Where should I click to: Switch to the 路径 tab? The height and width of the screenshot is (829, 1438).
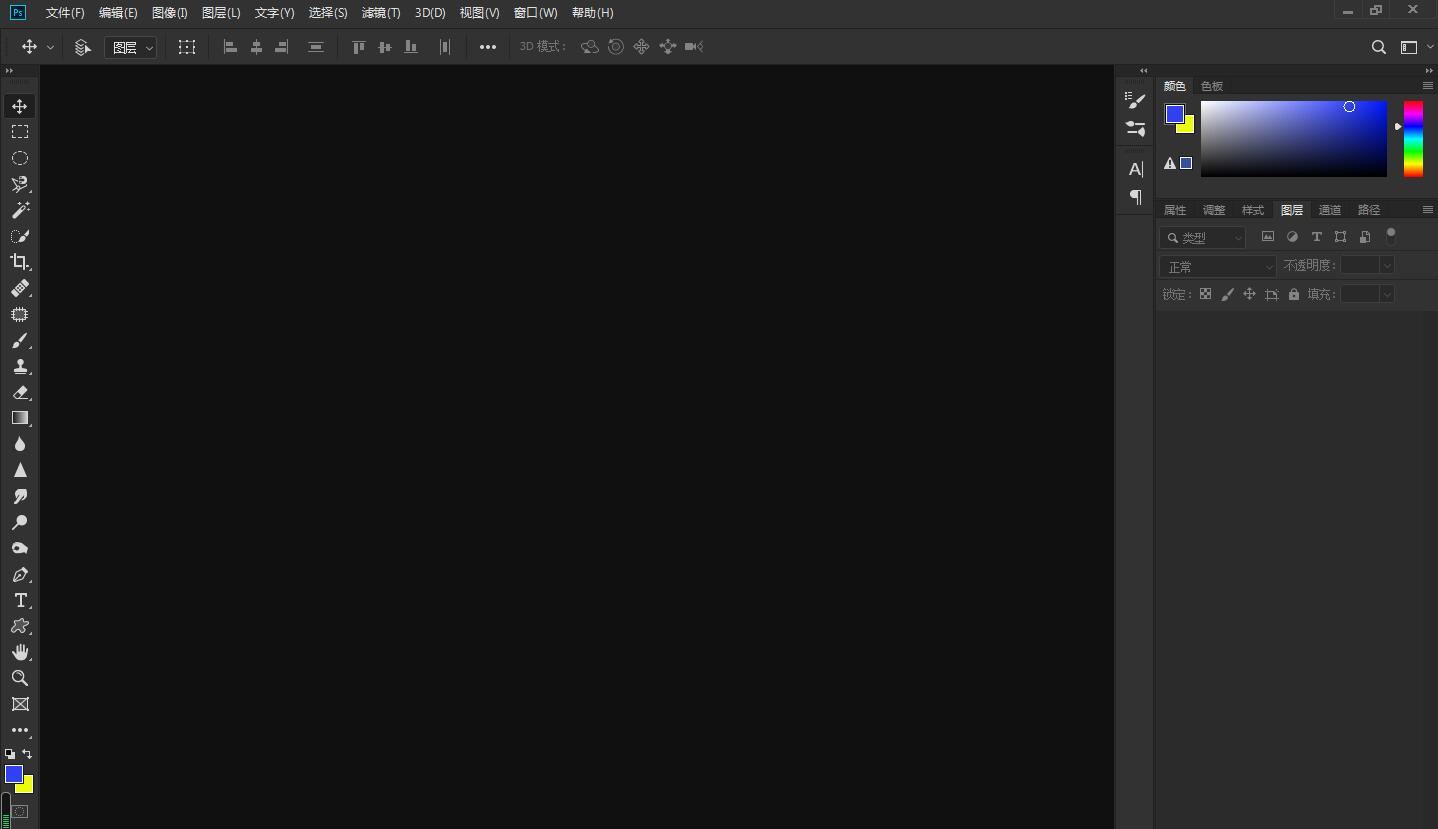click(x=1369, y=210)
